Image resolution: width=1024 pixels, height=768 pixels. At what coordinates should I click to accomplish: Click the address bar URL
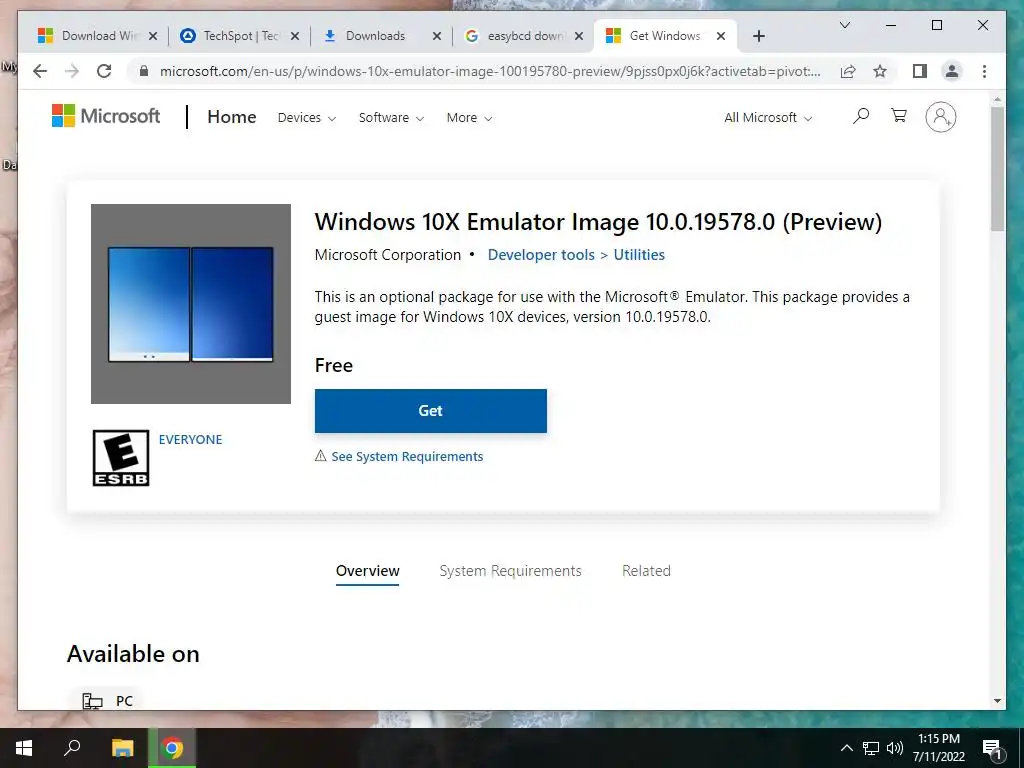[490, 71]
